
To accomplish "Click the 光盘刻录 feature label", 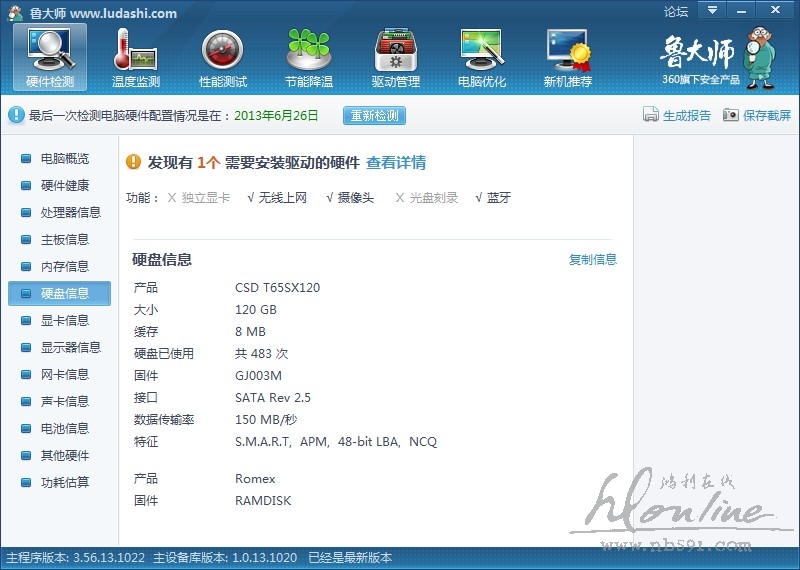I will tap(434, 197).
